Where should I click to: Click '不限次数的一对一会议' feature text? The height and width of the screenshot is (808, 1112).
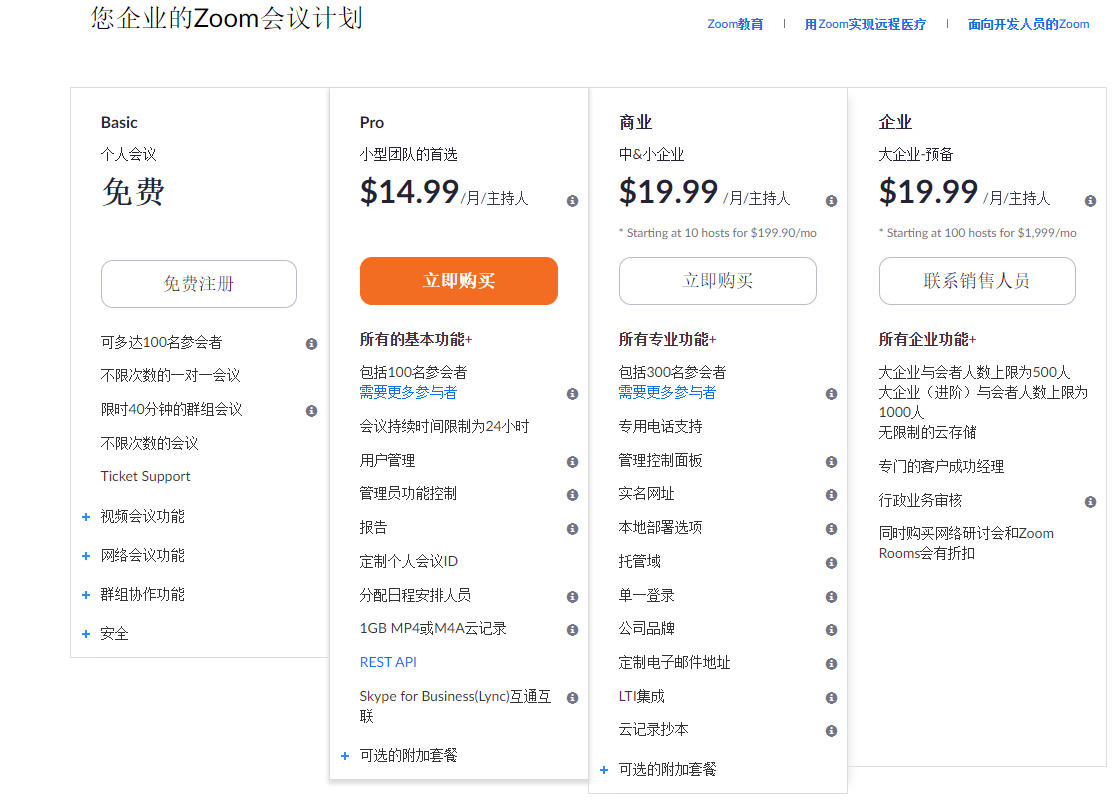coord(170,375)
